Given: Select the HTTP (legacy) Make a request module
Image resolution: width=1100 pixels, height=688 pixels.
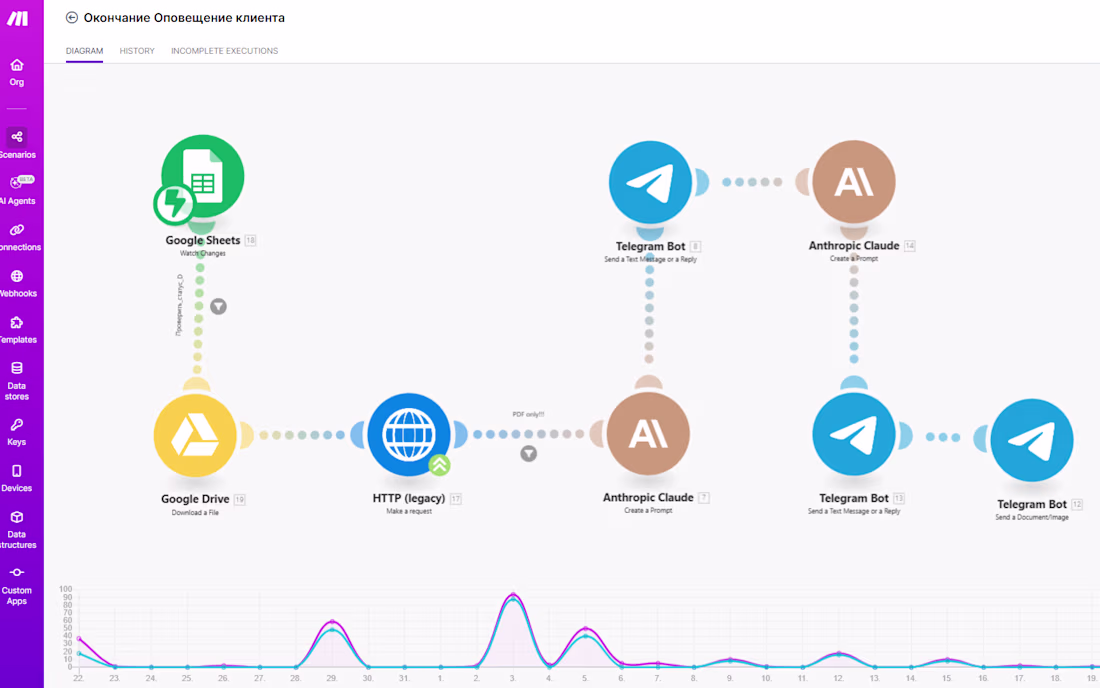Looking at the screenshot, I should coord(409,434).
